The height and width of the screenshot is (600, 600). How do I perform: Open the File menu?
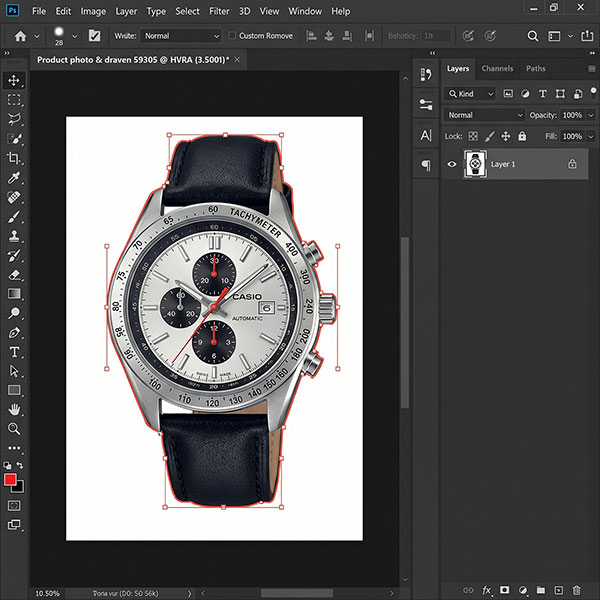[39, 11]
